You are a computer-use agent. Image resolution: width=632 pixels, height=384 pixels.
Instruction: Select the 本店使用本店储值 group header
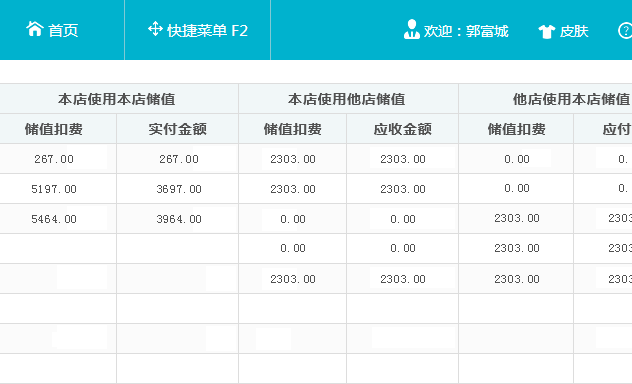(x=117, y=99)
